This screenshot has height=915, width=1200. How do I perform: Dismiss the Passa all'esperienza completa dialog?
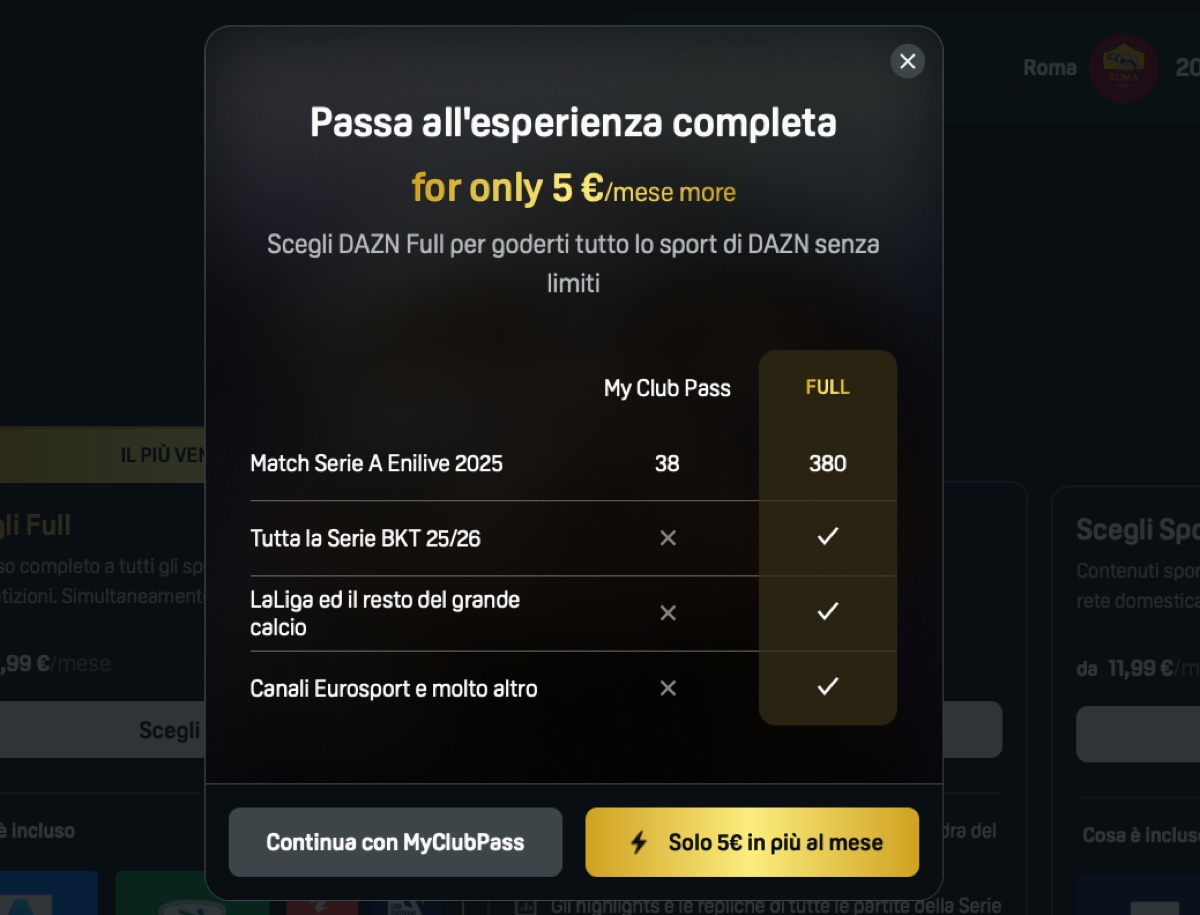(x=907, y=61)
